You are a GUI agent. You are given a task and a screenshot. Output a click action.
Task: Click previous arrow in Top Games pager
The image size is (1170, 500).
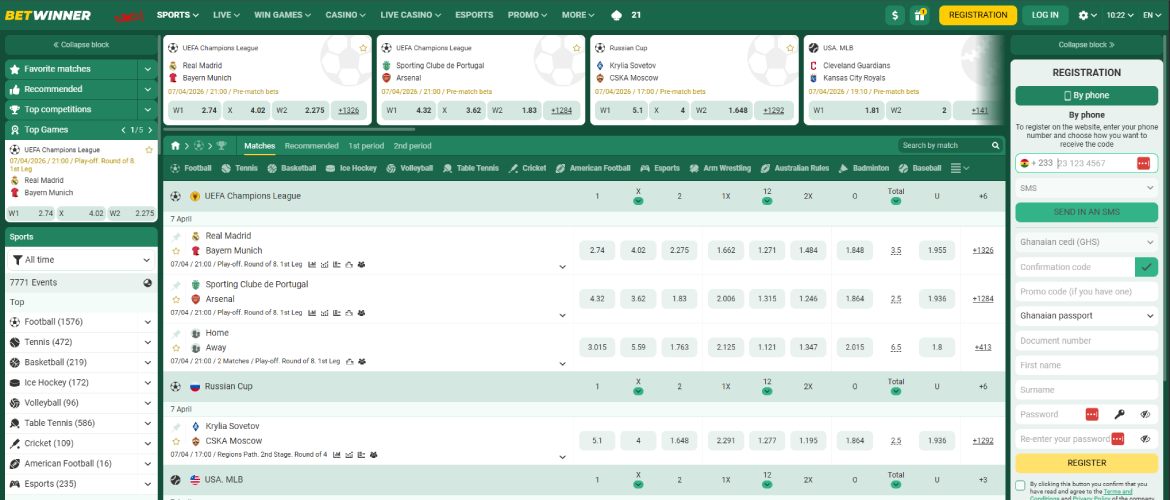click(x=124, y=130)
